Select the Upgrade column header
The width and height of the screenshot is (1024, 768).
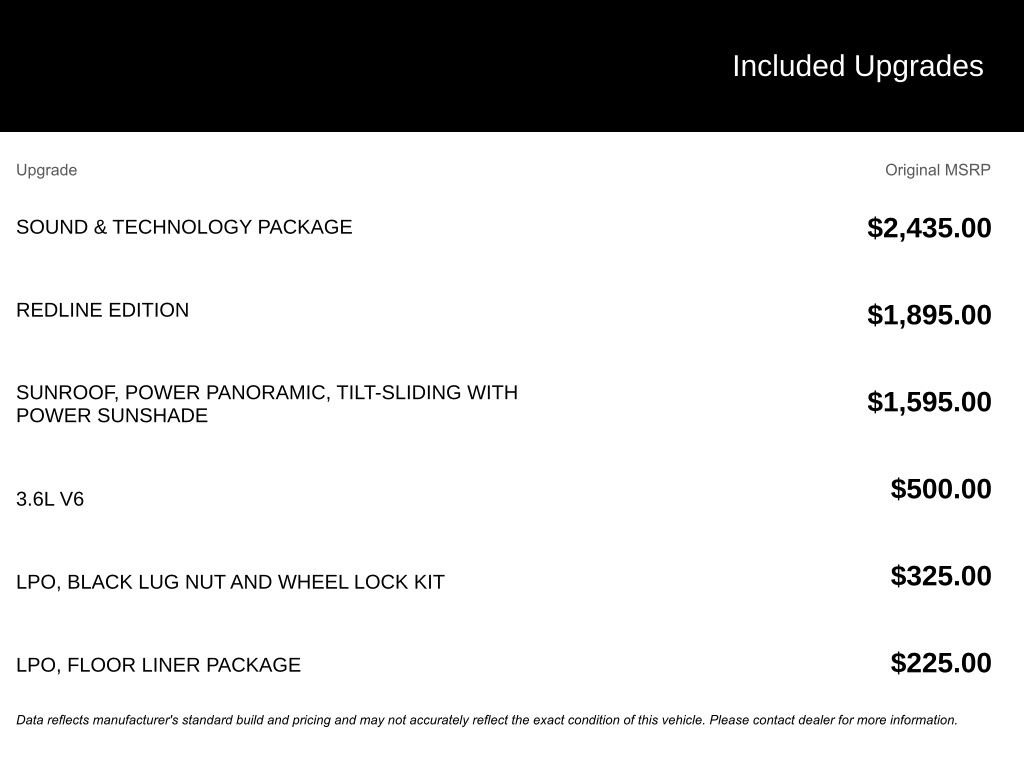click(x=46, y=170)
